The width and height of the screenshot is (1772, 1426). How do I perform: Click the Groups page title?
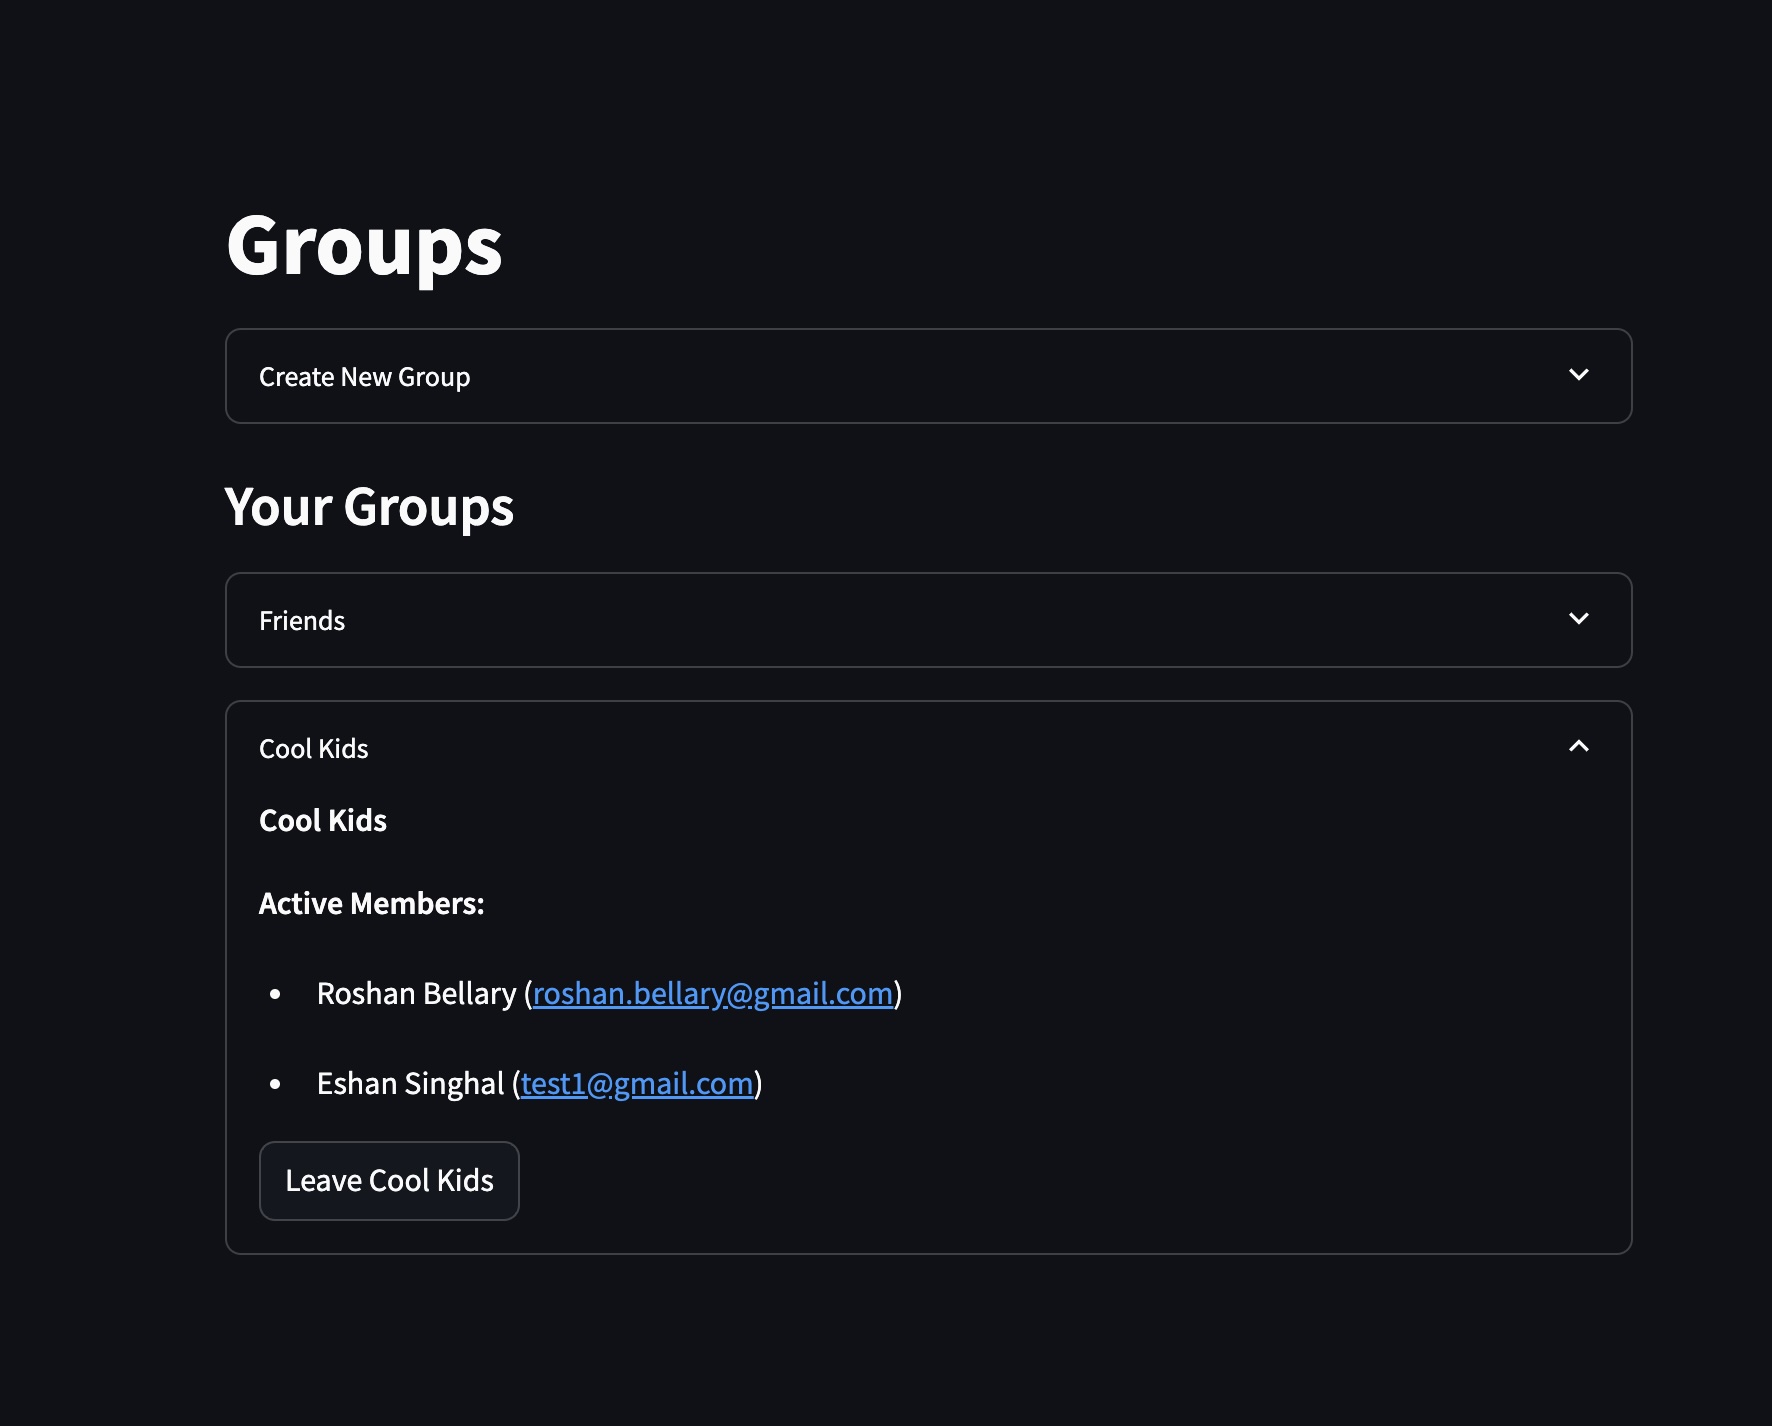click(364, 246)
